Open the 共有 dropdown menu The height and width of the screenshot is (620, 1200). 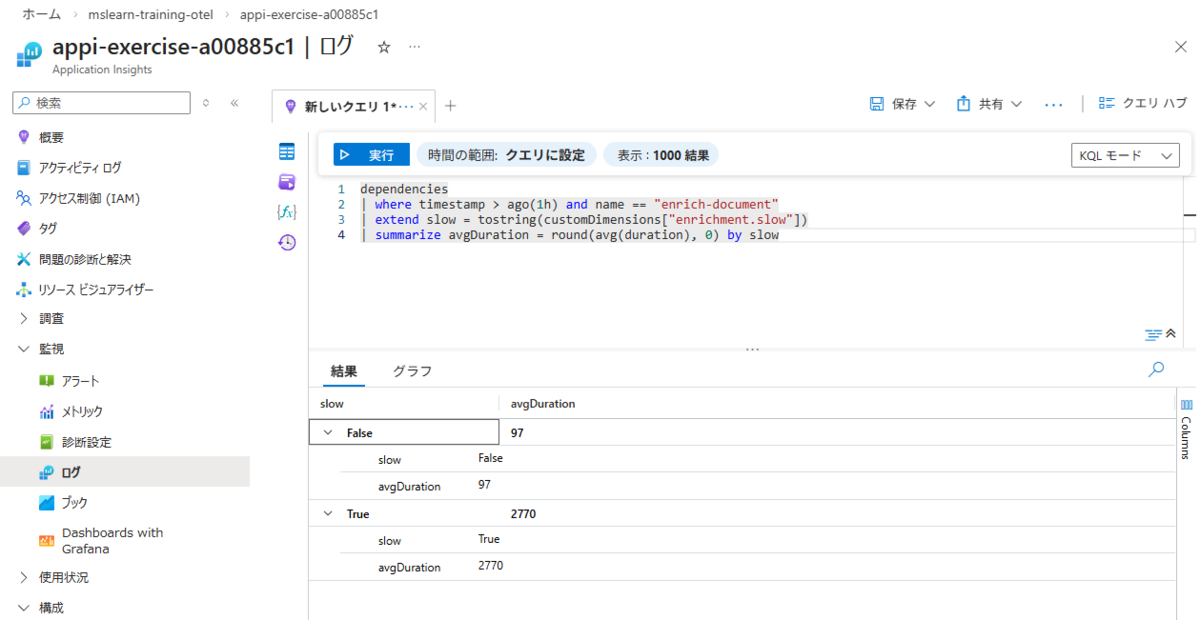[989, 104]
